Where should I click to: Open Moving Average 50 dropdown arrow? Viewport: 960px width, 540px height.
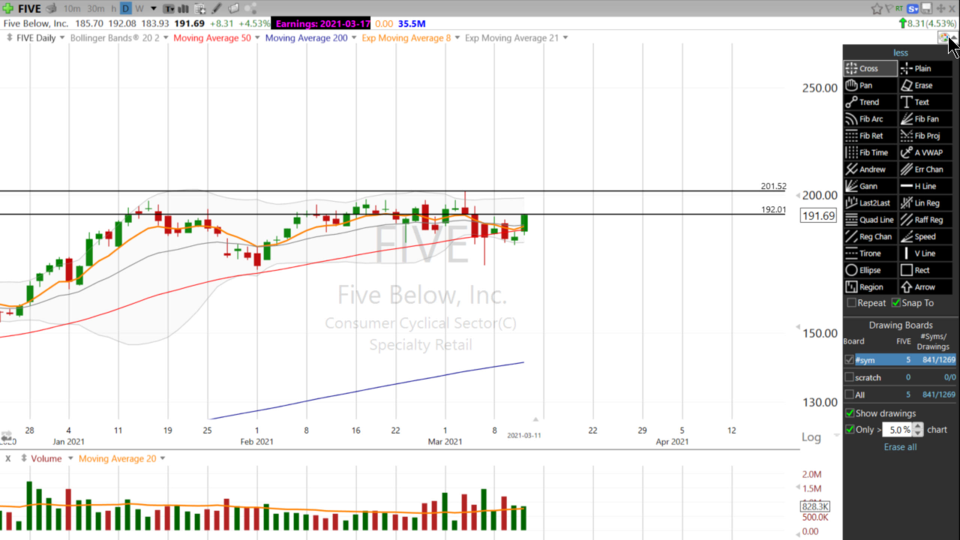(257, 38)
